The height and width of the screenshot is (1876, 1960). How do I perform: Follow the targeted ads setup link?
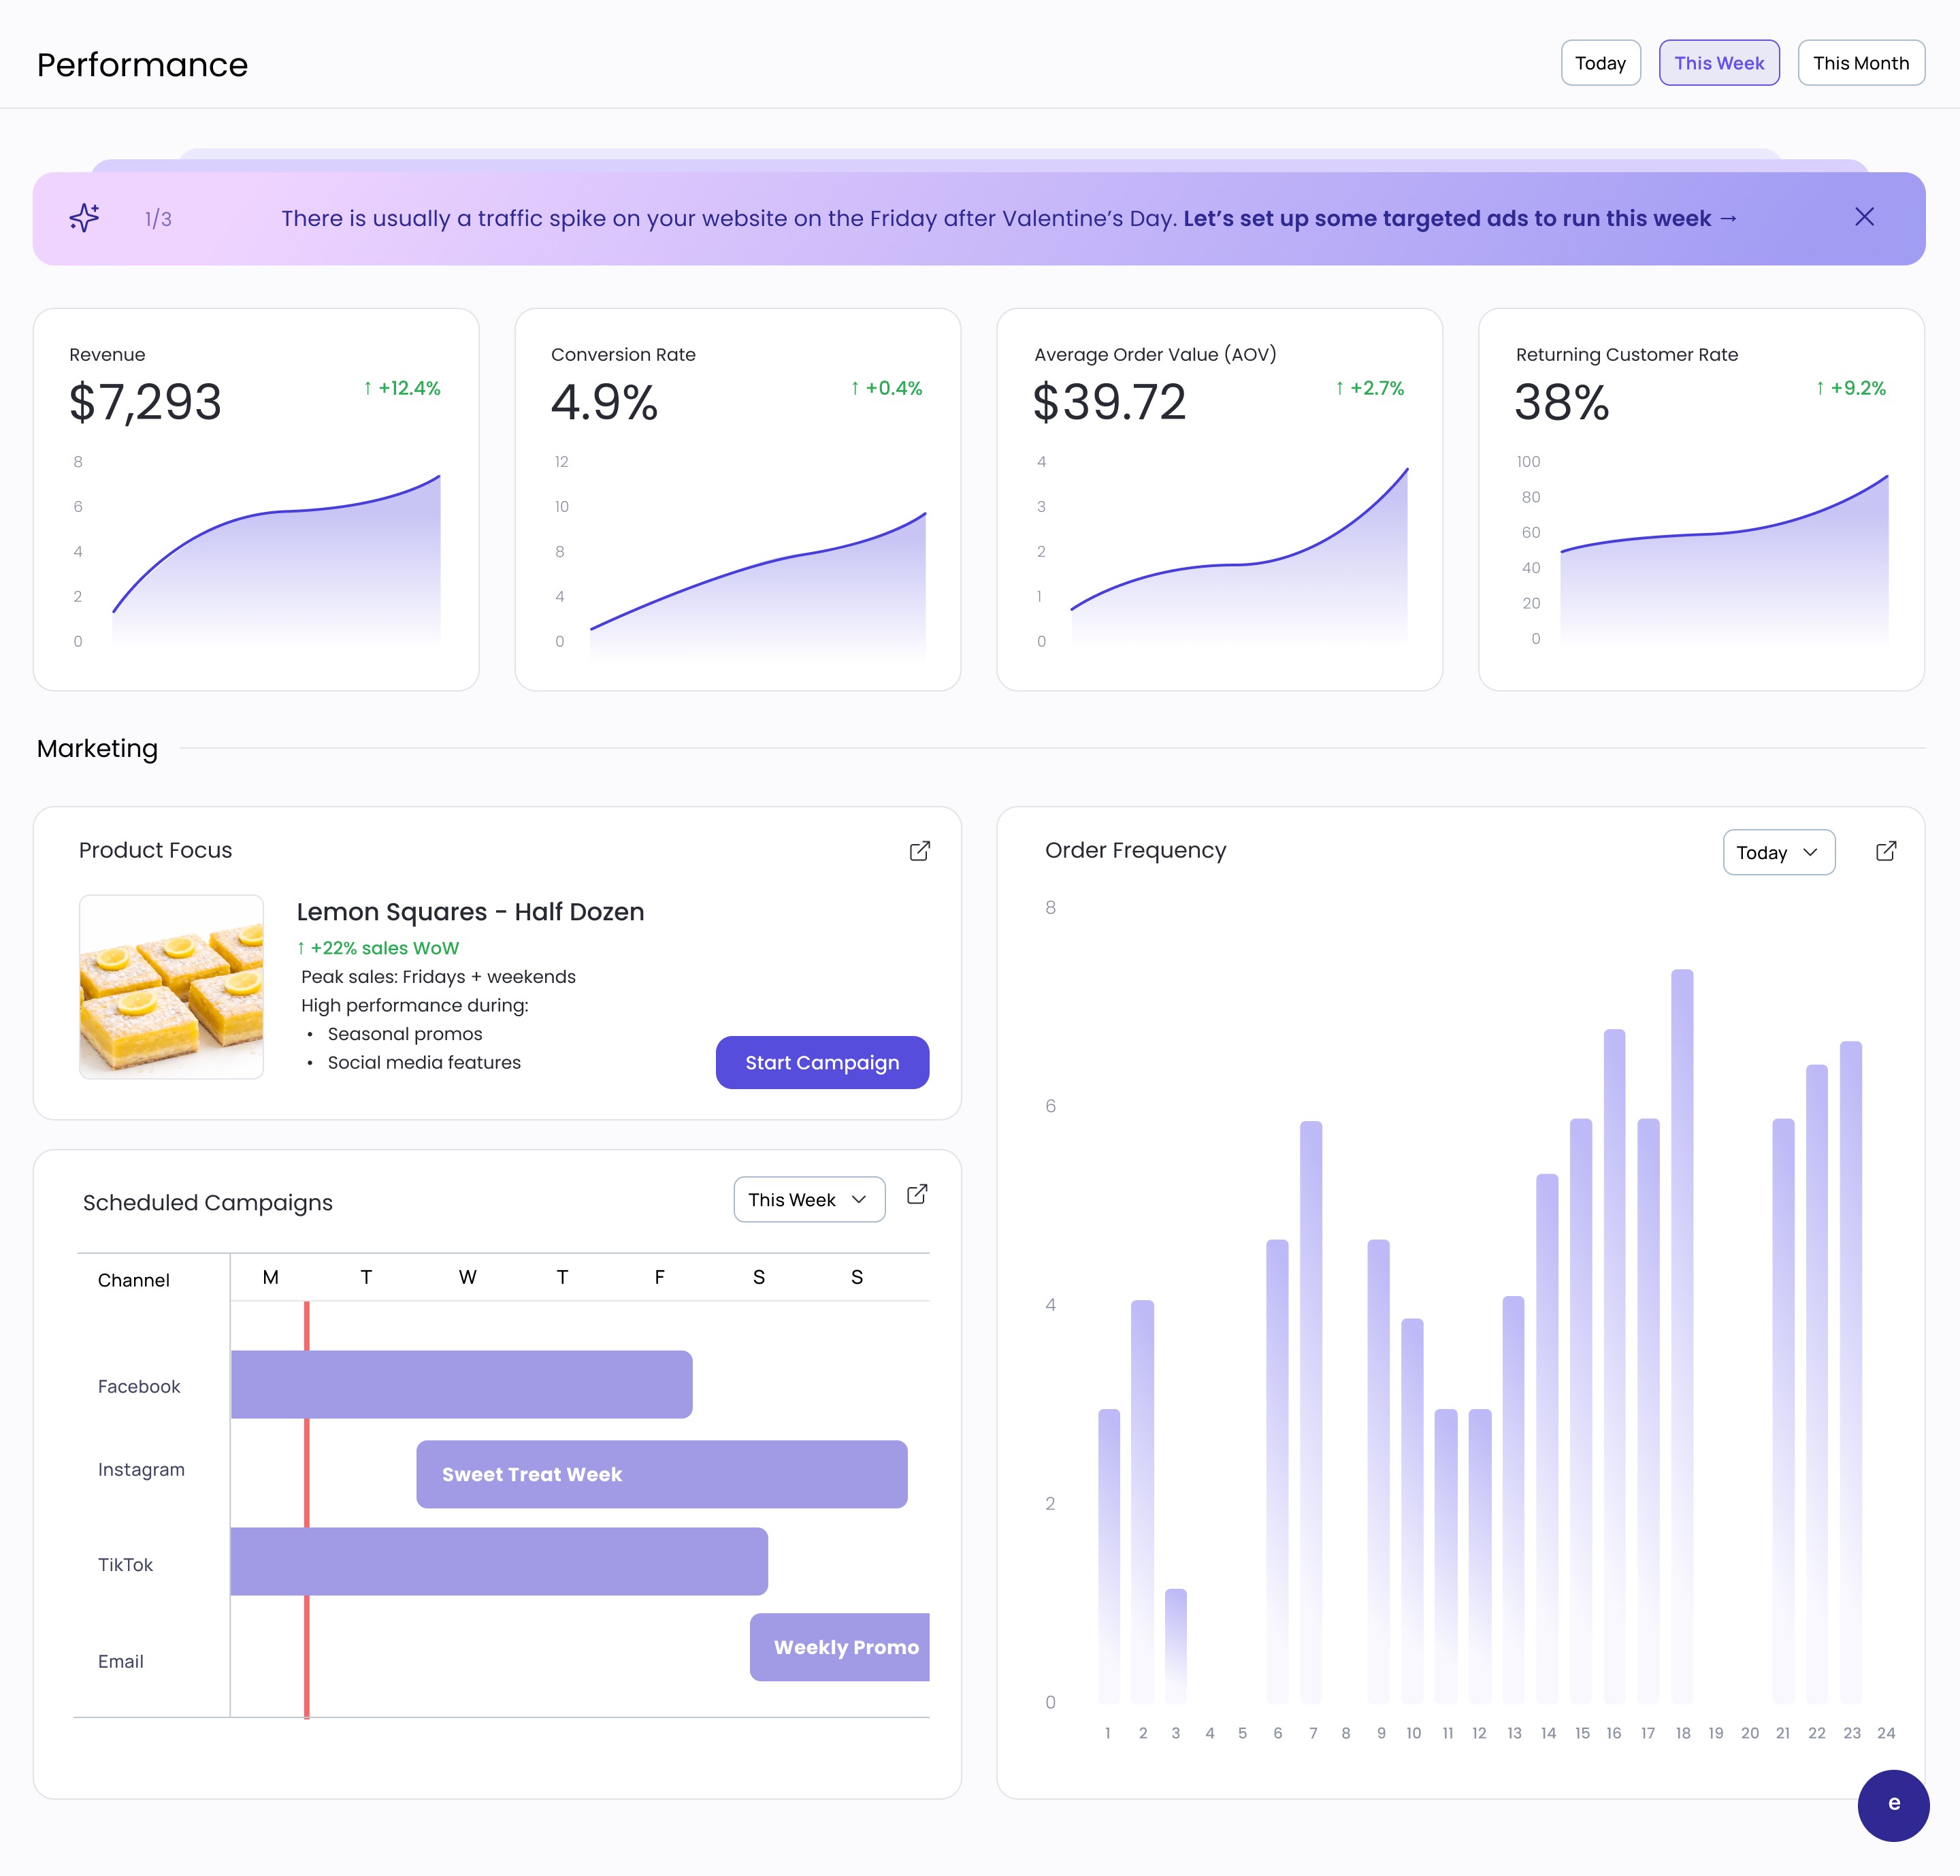[1459, 218]
